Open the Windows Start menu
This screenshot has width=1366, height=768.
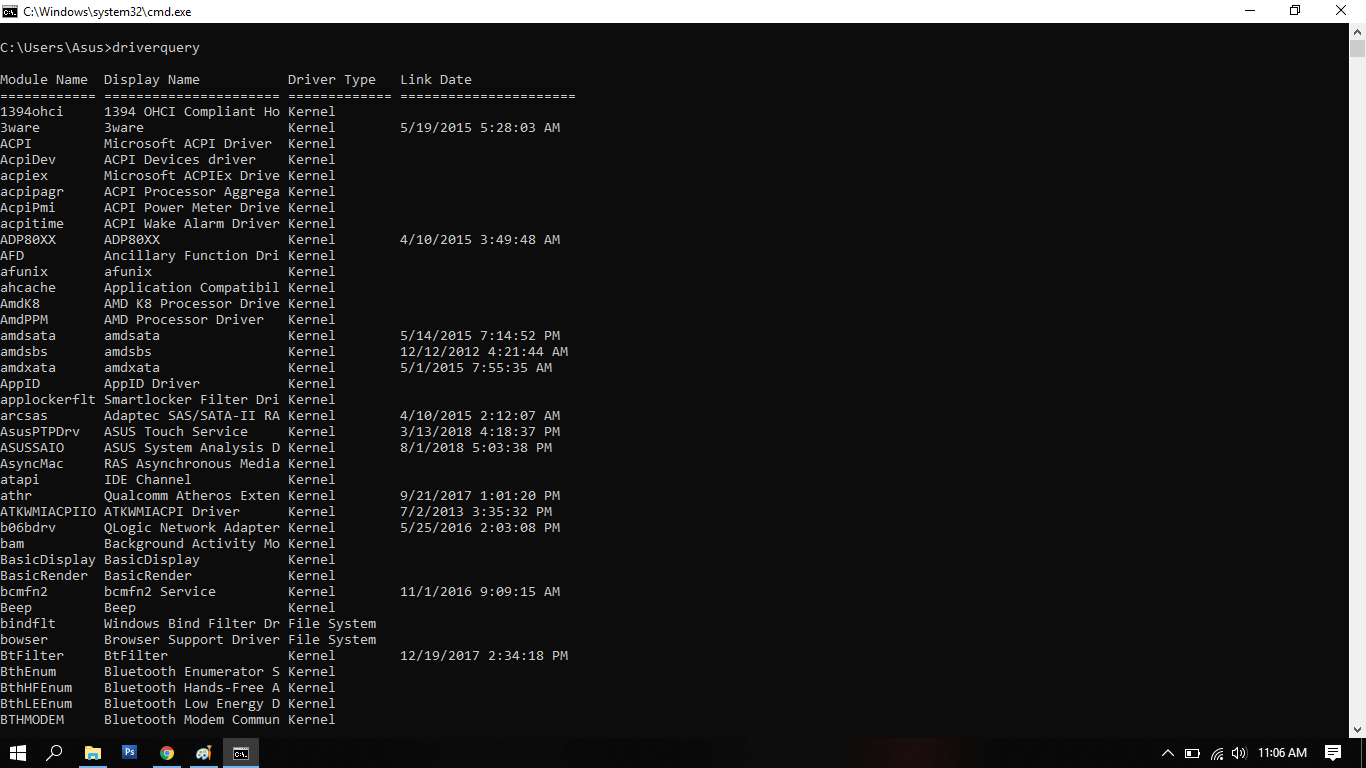[18, 753]
